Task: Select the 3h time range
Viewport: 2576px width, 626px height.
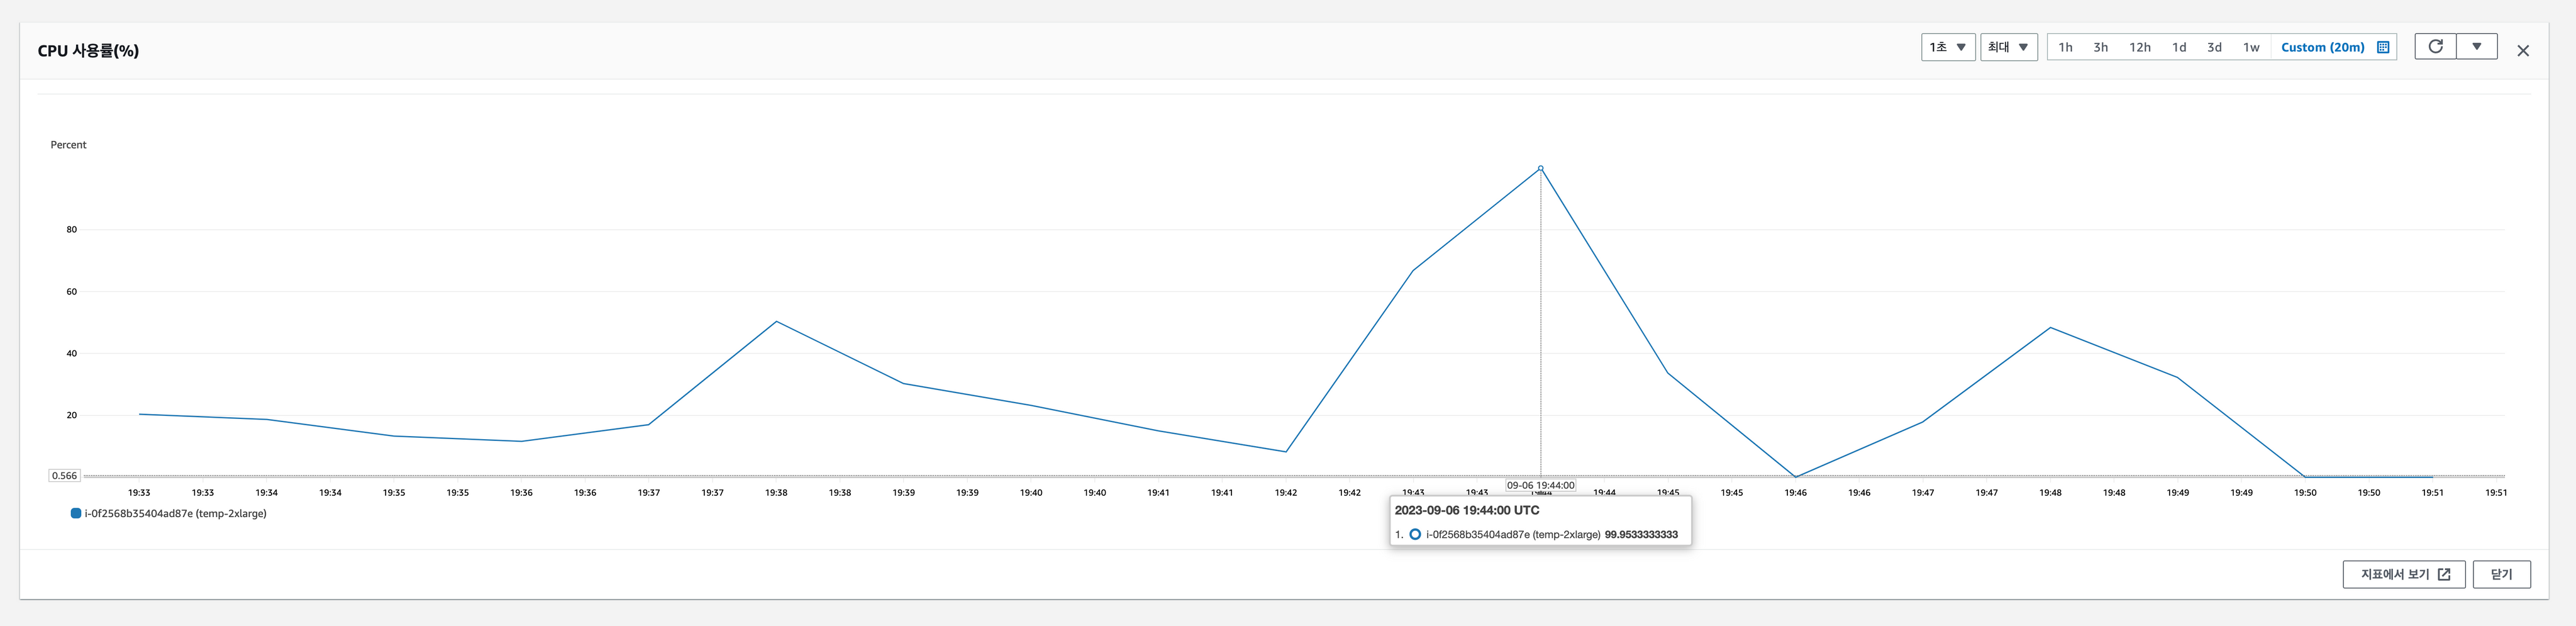Action: (x=2101, y=47)
